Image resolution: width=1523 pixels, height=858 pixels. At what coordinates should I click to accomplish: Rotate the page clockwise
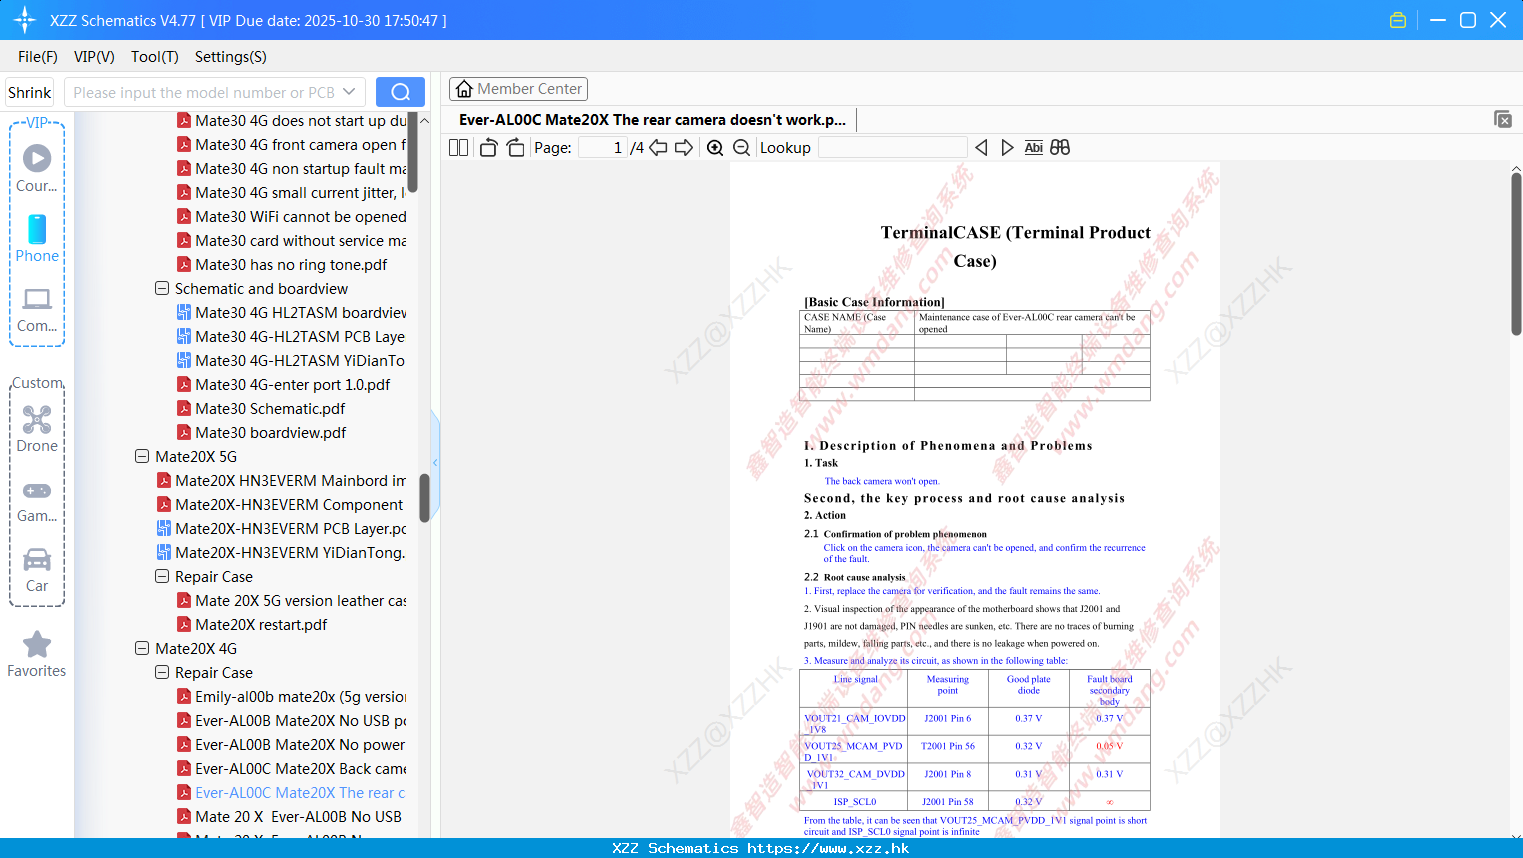pos(515,147)
